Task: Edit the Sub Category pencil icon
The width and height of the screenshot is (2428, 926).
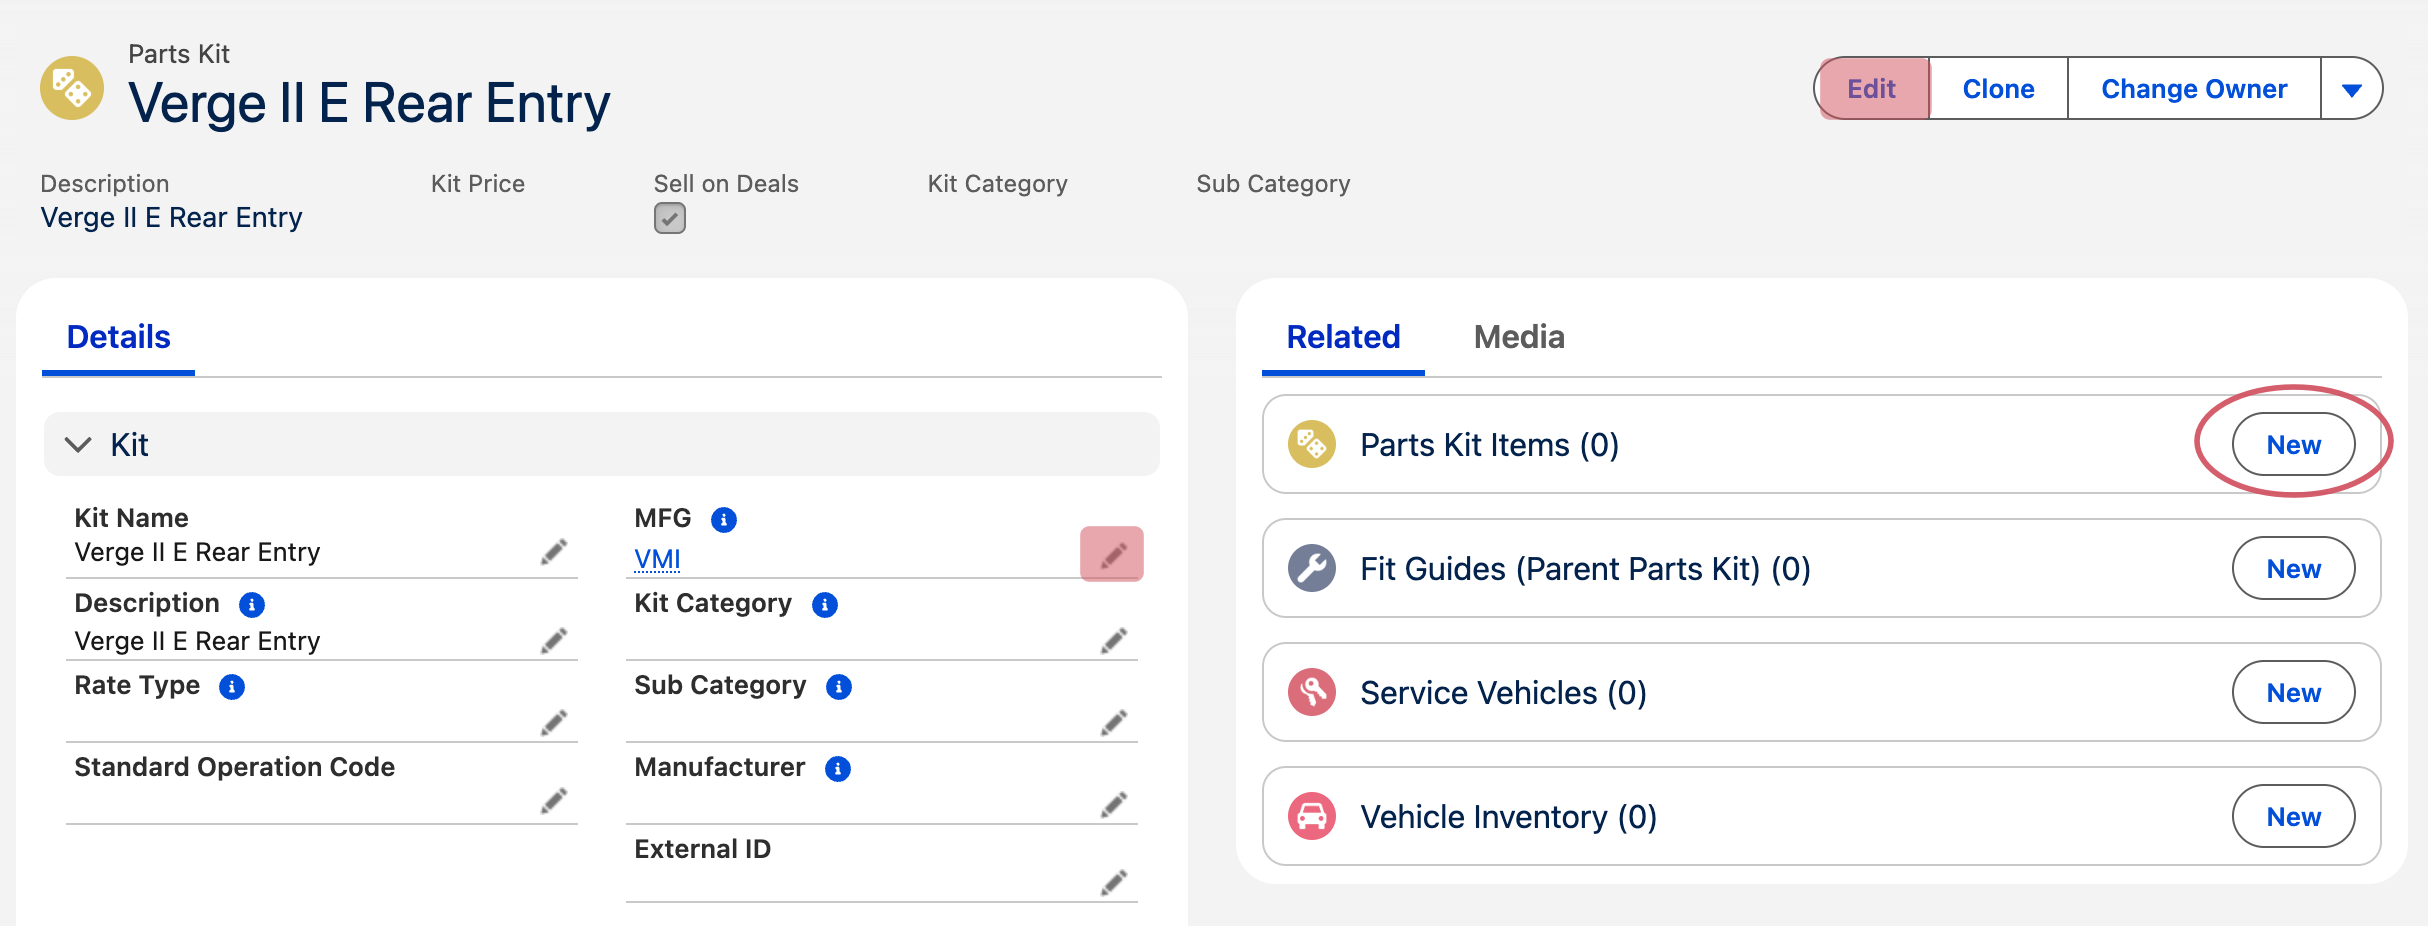Action: point(1114,722)
